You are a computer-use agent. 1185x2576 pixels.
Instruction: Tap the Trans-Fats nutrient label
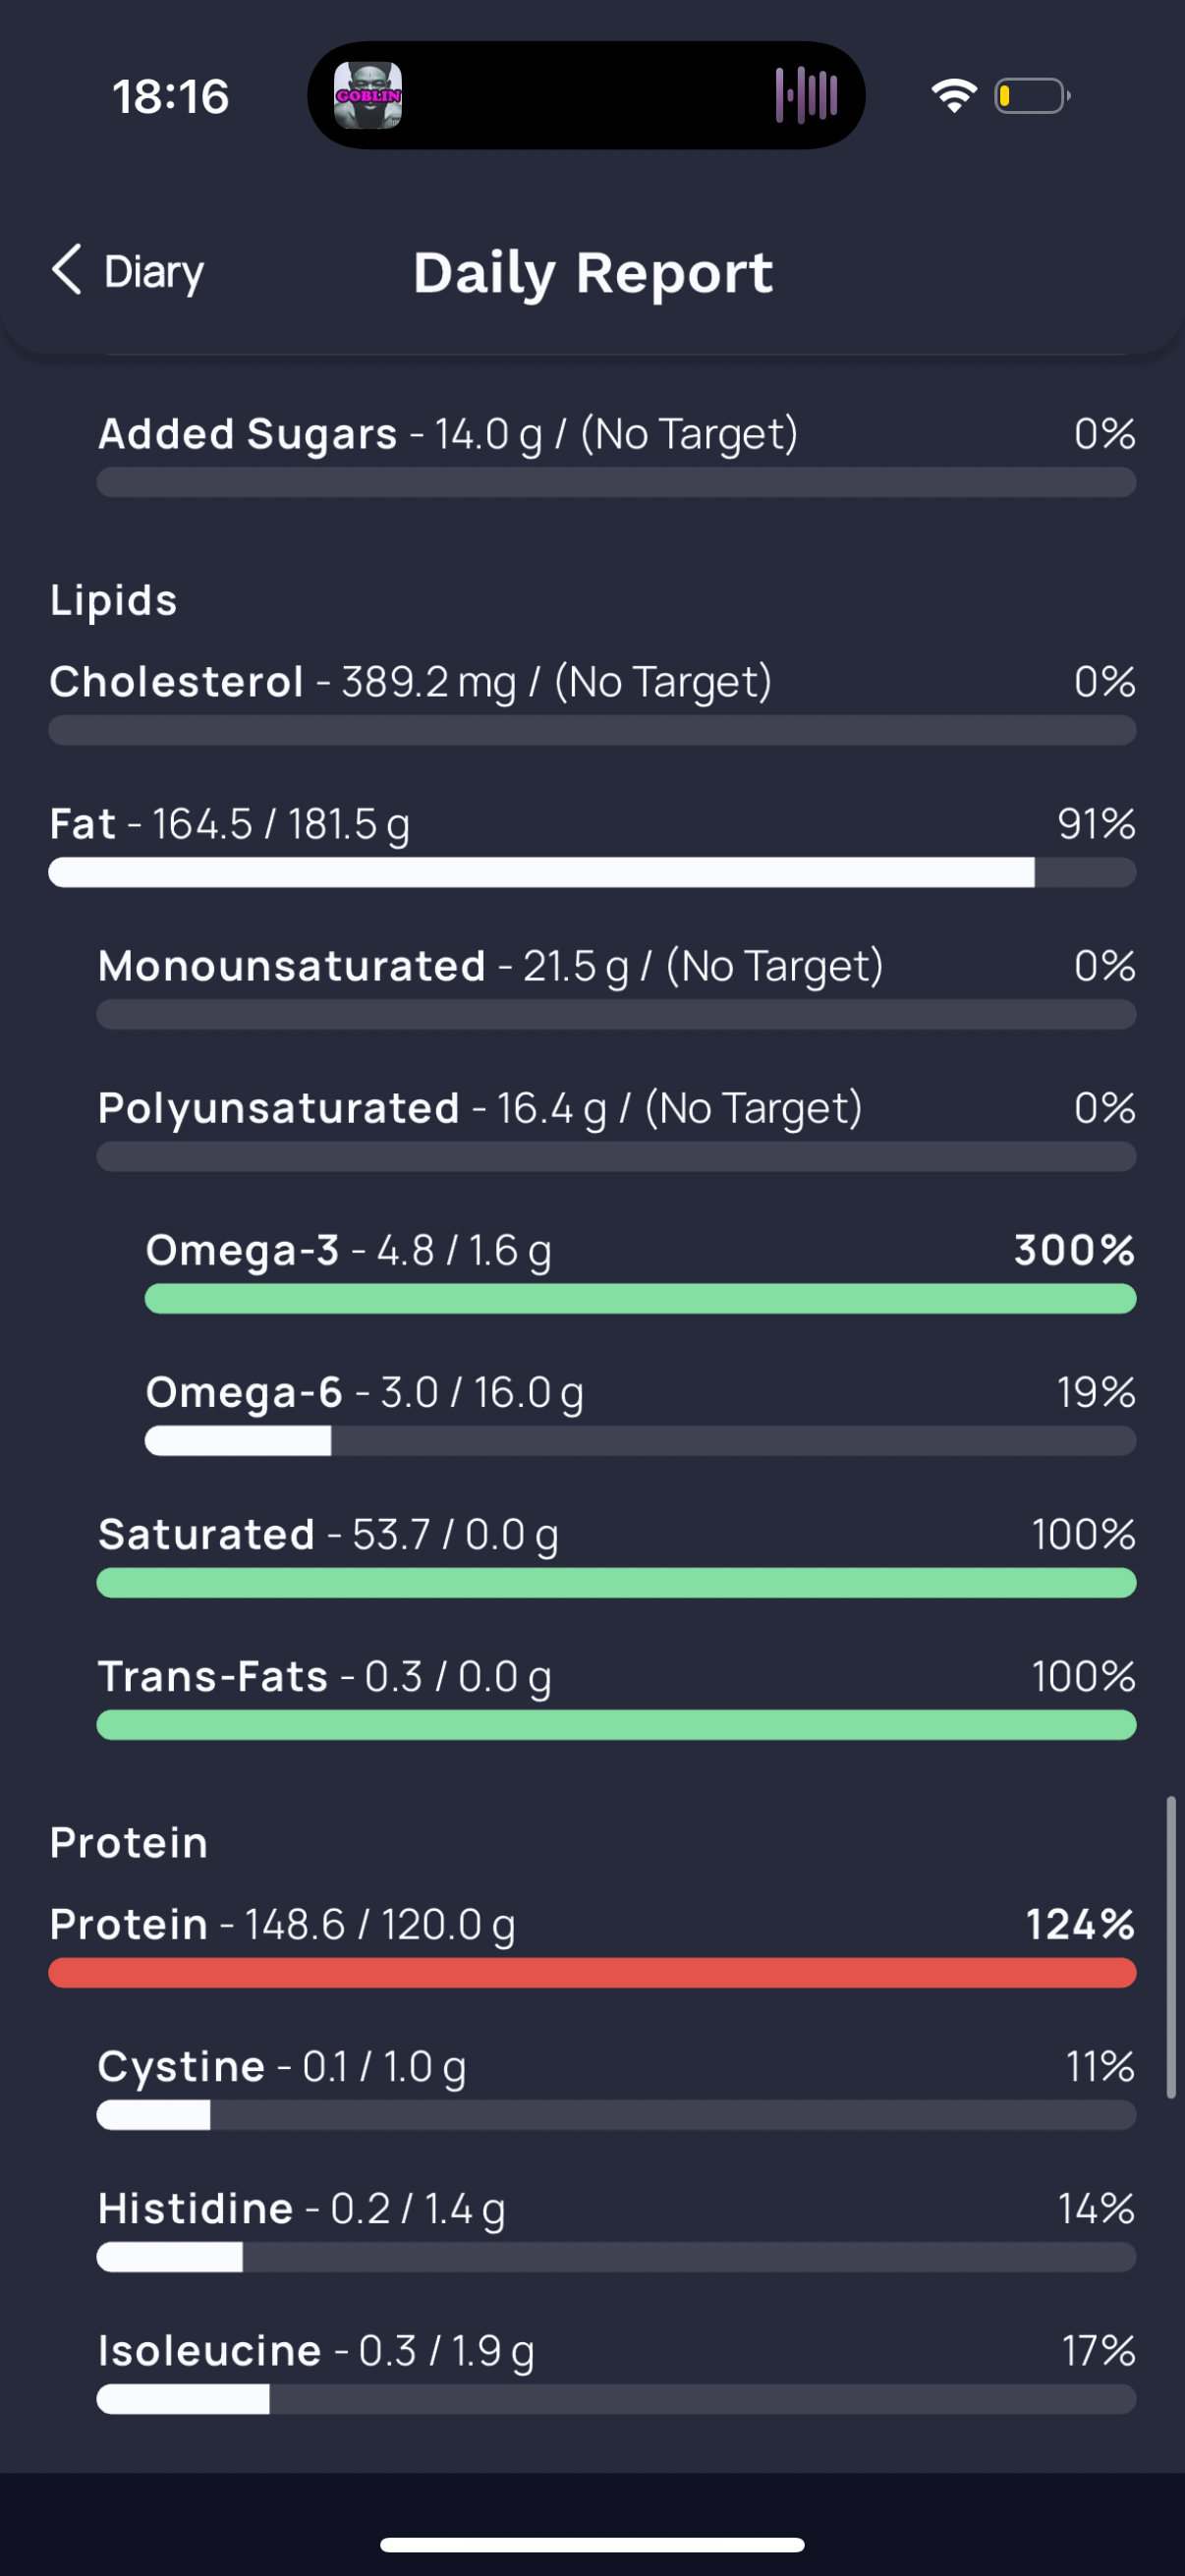(x=213, y=1677)
